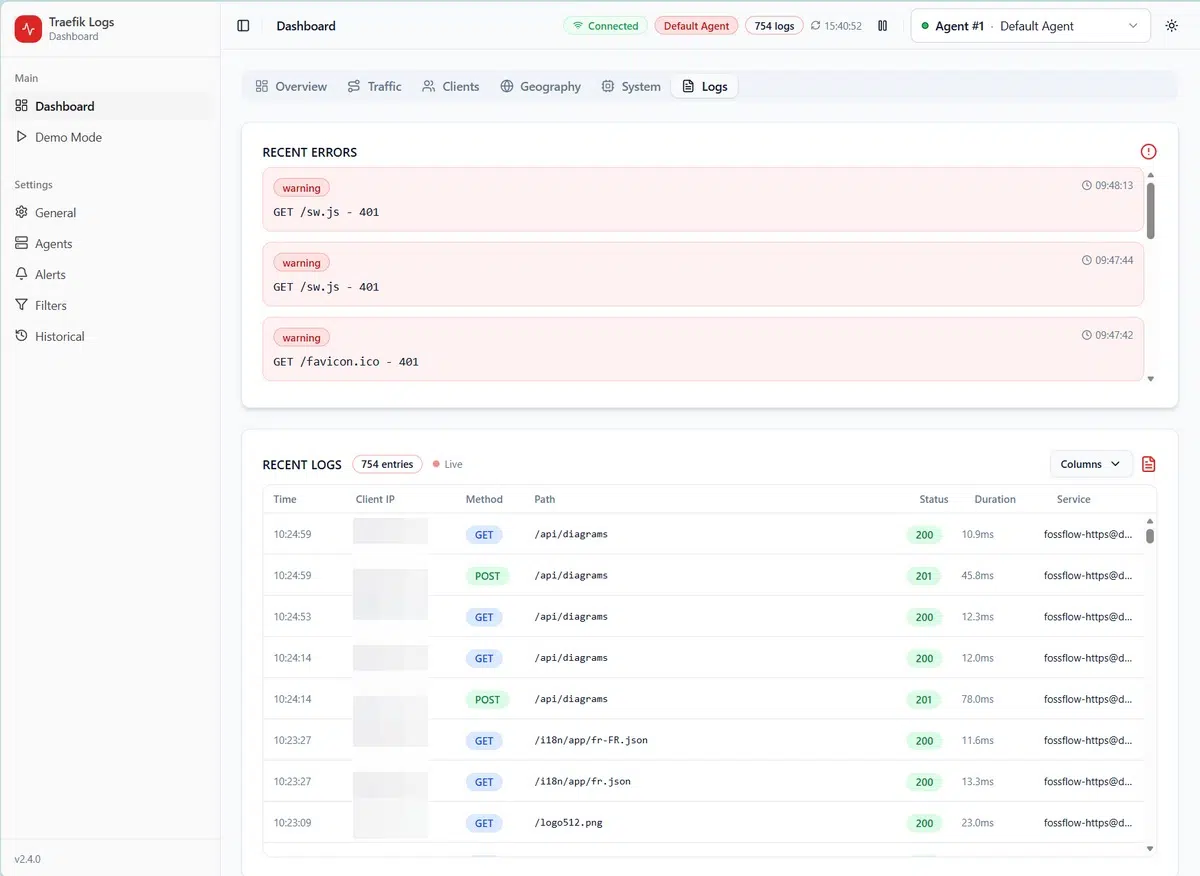Click the 754 logs badge
Screen dimensions: 1200x876
click(x=774, y=26)
